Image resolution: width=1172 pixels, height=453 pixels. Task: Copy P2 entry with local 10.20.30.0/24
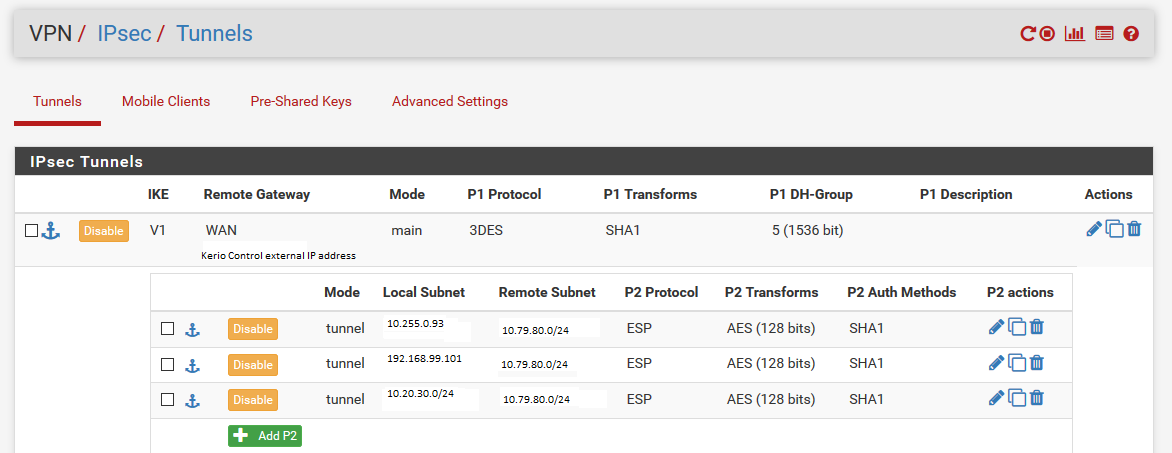click(x=1017, y=399)
